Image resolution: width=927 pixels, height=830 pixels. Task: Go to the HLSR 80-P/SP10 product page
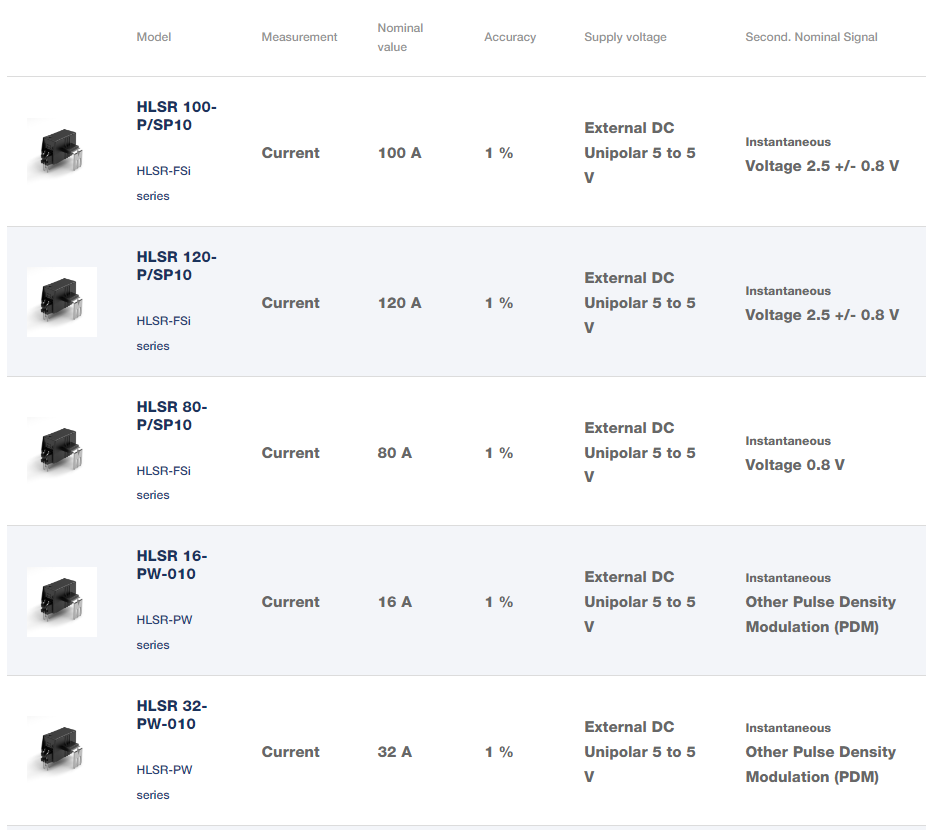172,416
